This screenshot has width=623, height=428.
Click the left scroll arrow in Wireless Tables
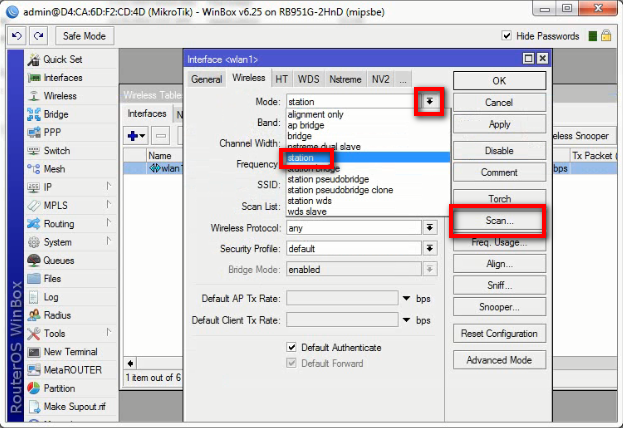(130, 363)
